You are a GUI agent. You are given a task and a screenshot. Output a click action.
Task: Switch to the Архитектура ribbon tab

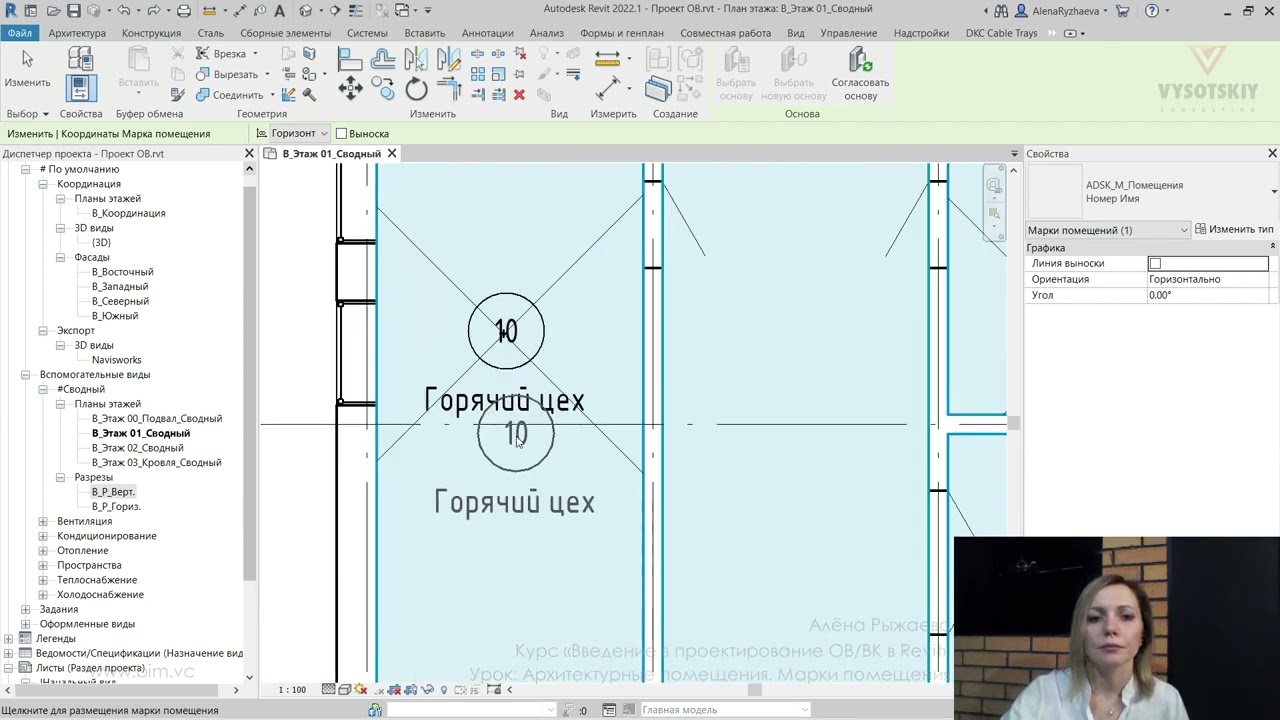tap(77, 33)
